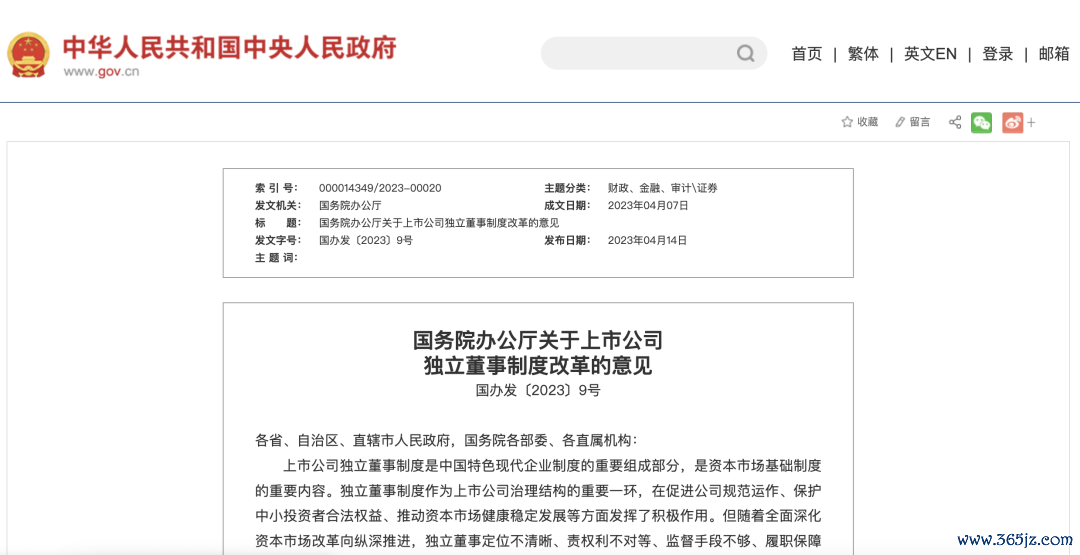Click the index number 000014349/2023-00020

(380, 188)
